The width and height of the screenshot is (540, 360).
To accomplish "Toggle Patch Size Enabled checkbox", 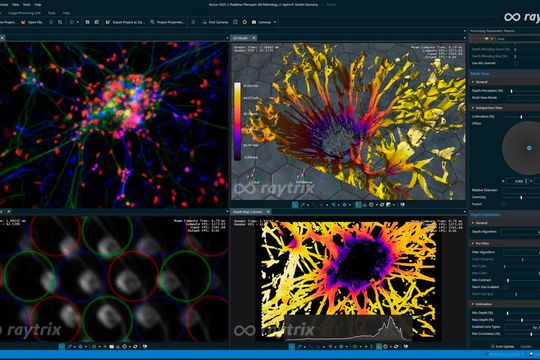I will 506,287.
